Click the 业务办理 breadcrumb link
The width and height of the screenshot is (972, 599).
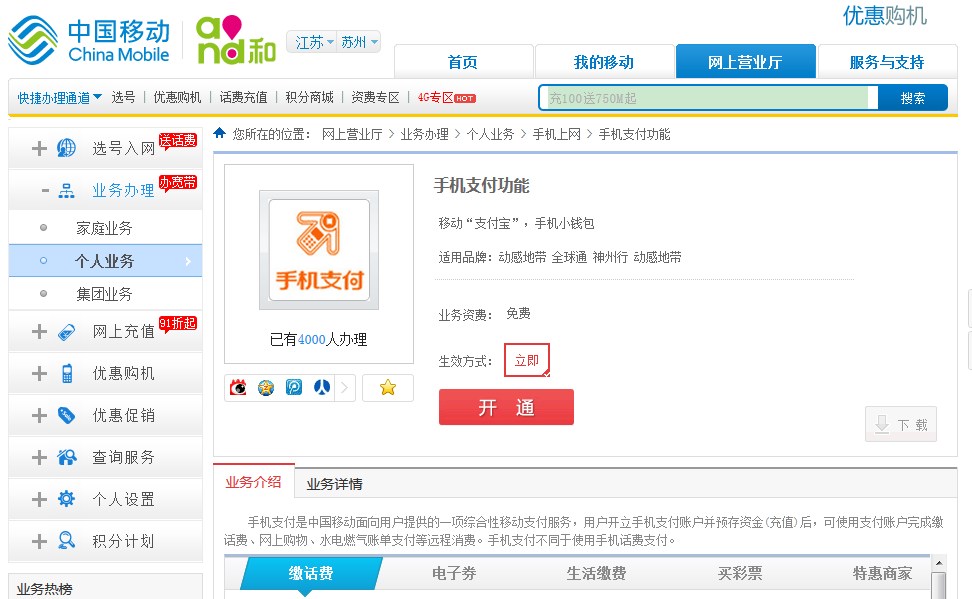(x=425, y=134)
